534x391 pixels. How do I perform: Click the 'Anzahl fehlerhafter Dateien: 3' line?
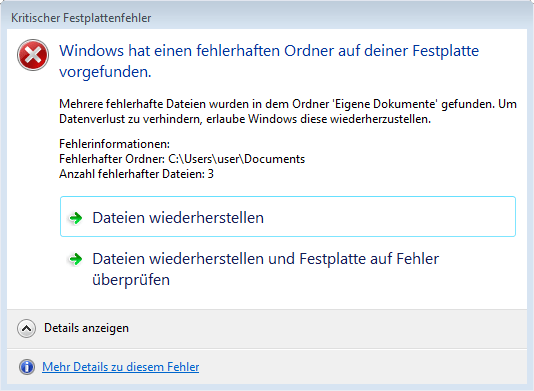136,174
